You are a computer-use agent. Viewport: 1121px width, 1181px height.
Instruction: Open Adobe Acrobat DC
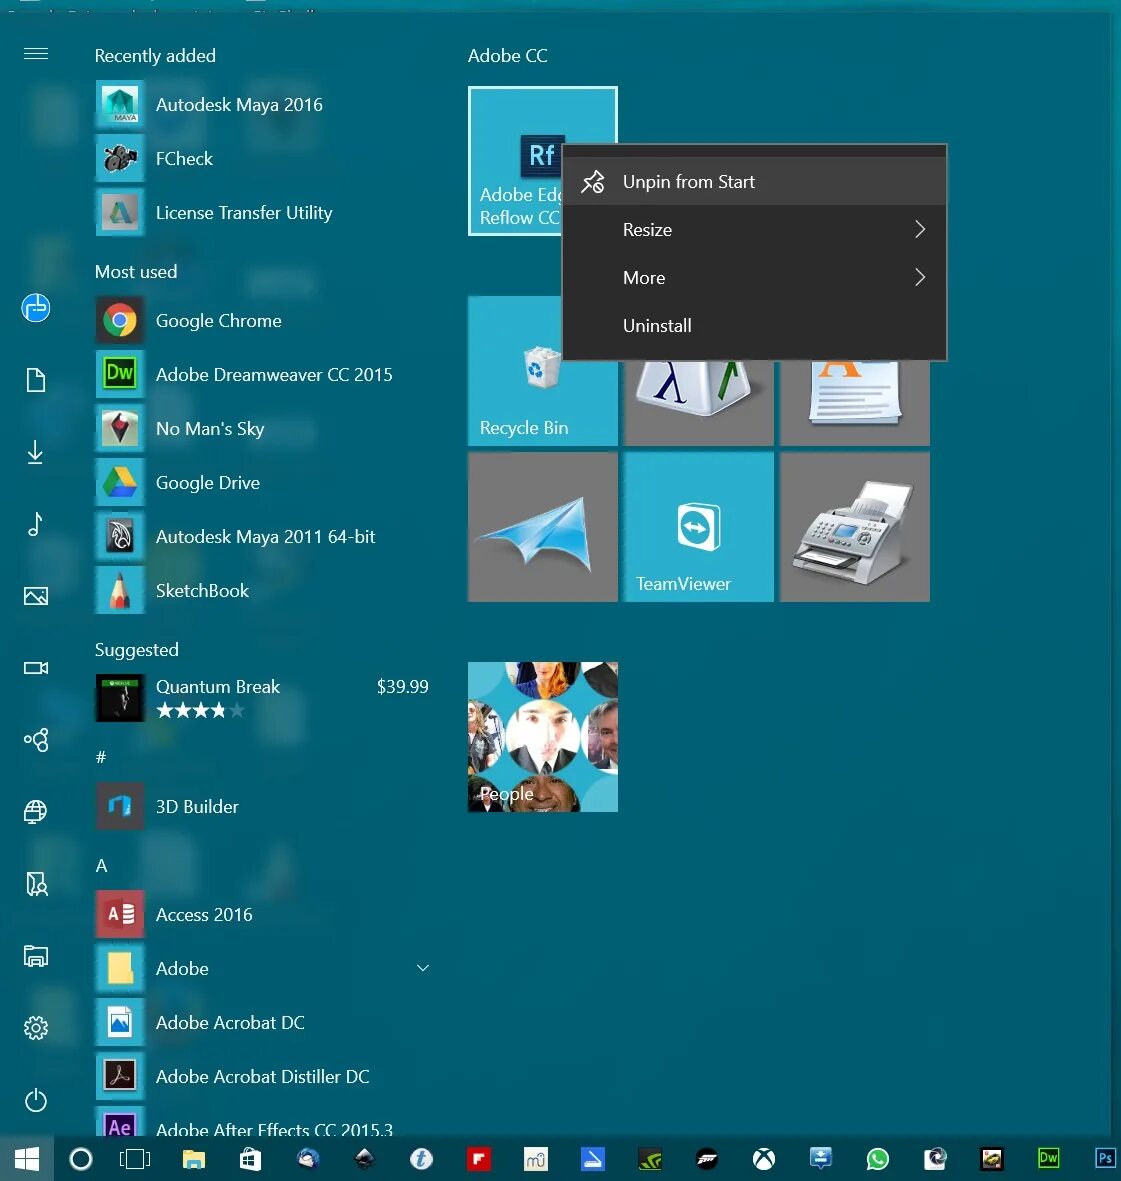pos(261,1023)
